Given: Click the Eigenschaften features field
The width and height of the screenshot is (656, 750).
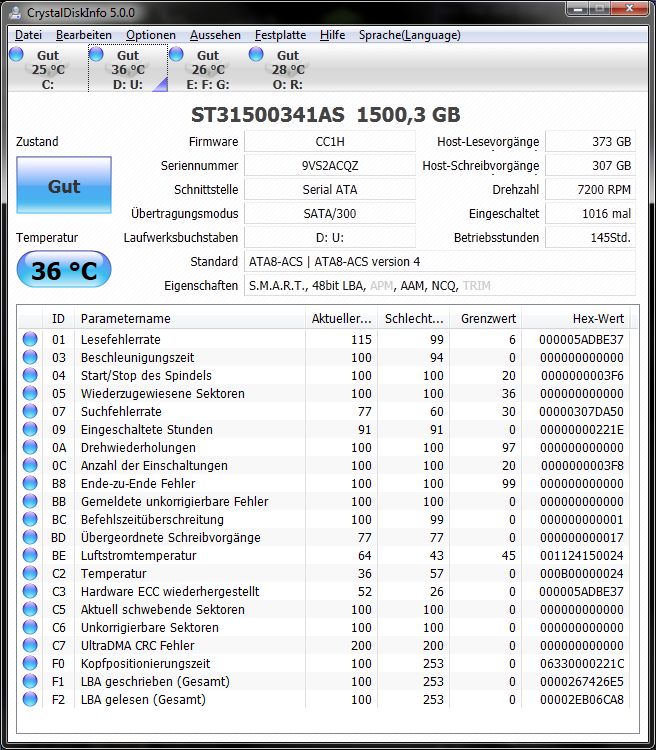Looking at the screenshot, I should [x=440, y=286].
